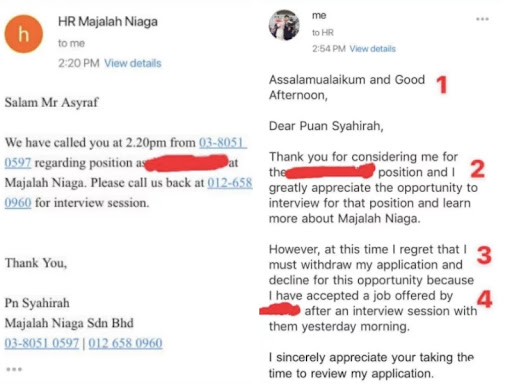The image size is (512, 384).
Task: Click the red number 2 annotation
Action: click(x=477, y=169)
